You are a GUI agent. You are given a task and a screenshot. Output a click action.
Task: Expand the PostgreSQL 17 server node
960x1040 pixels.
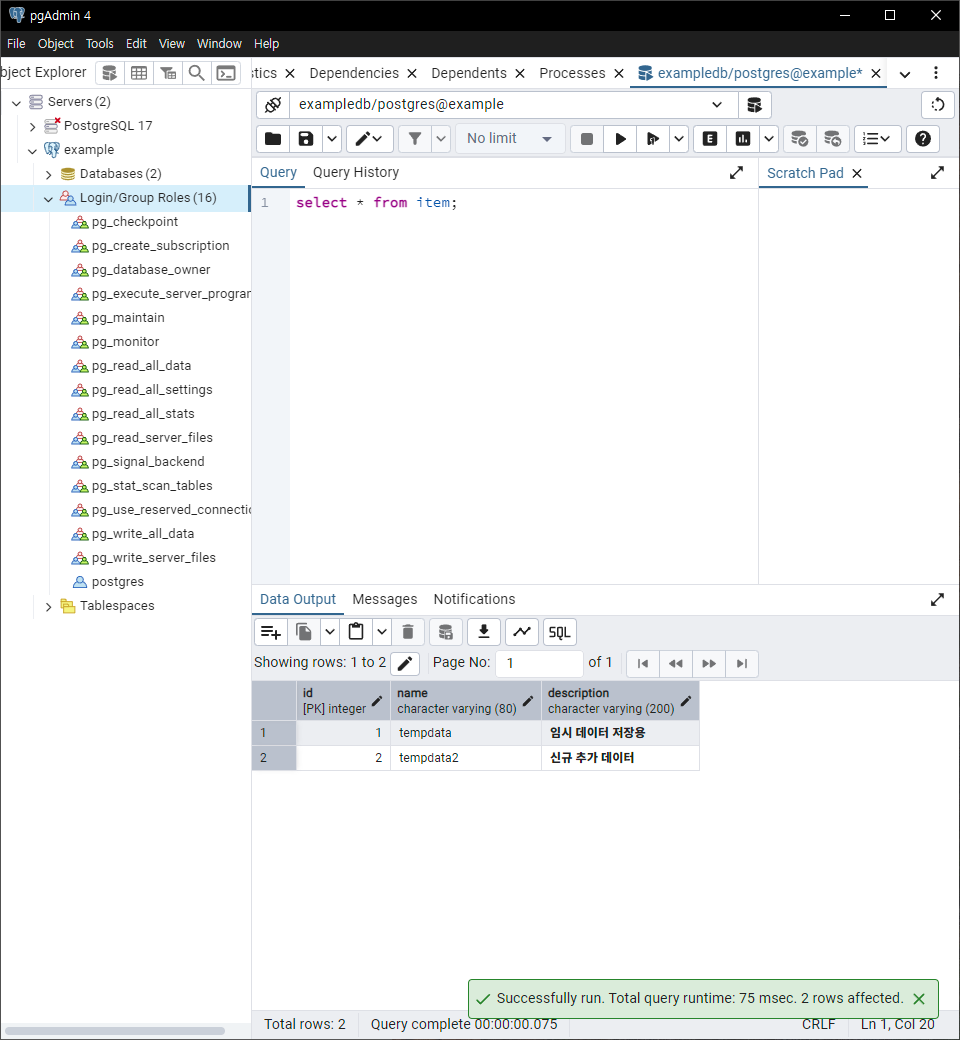click(x=33, y=126)
